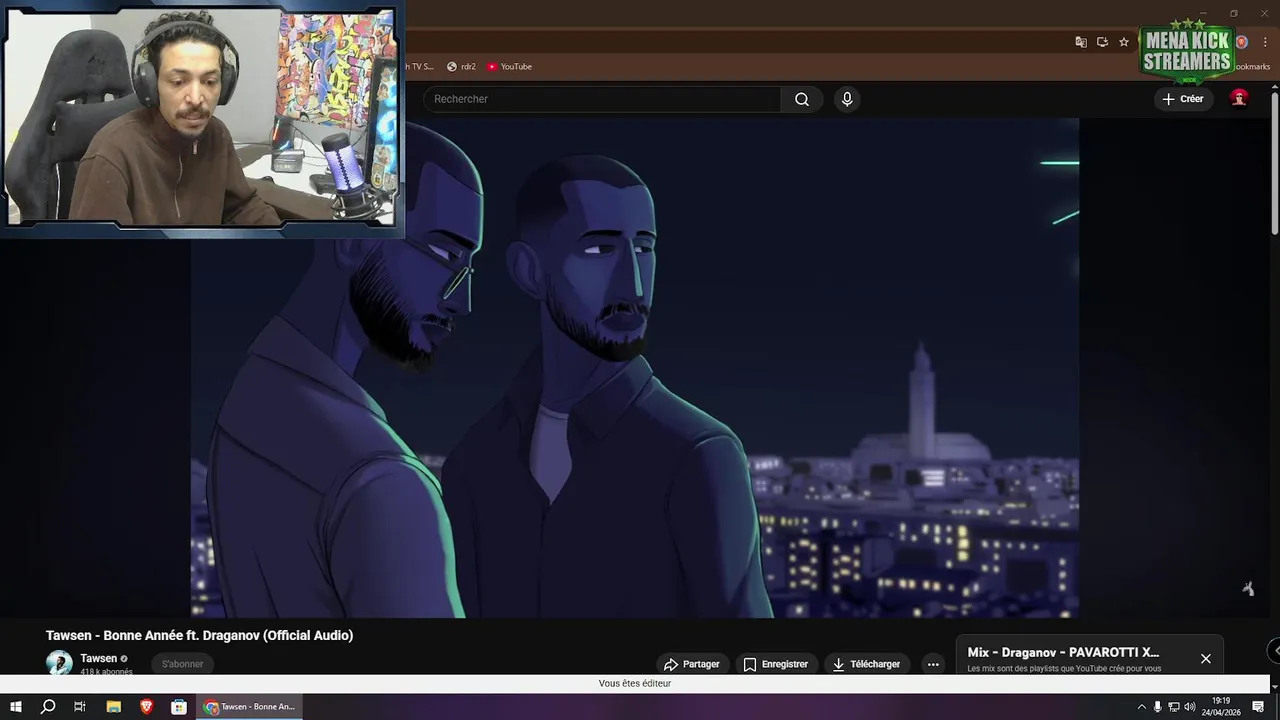Click the translate page icon in address bar
Viewport: 1280px width, 720px height.
[x=1081, y=42]
